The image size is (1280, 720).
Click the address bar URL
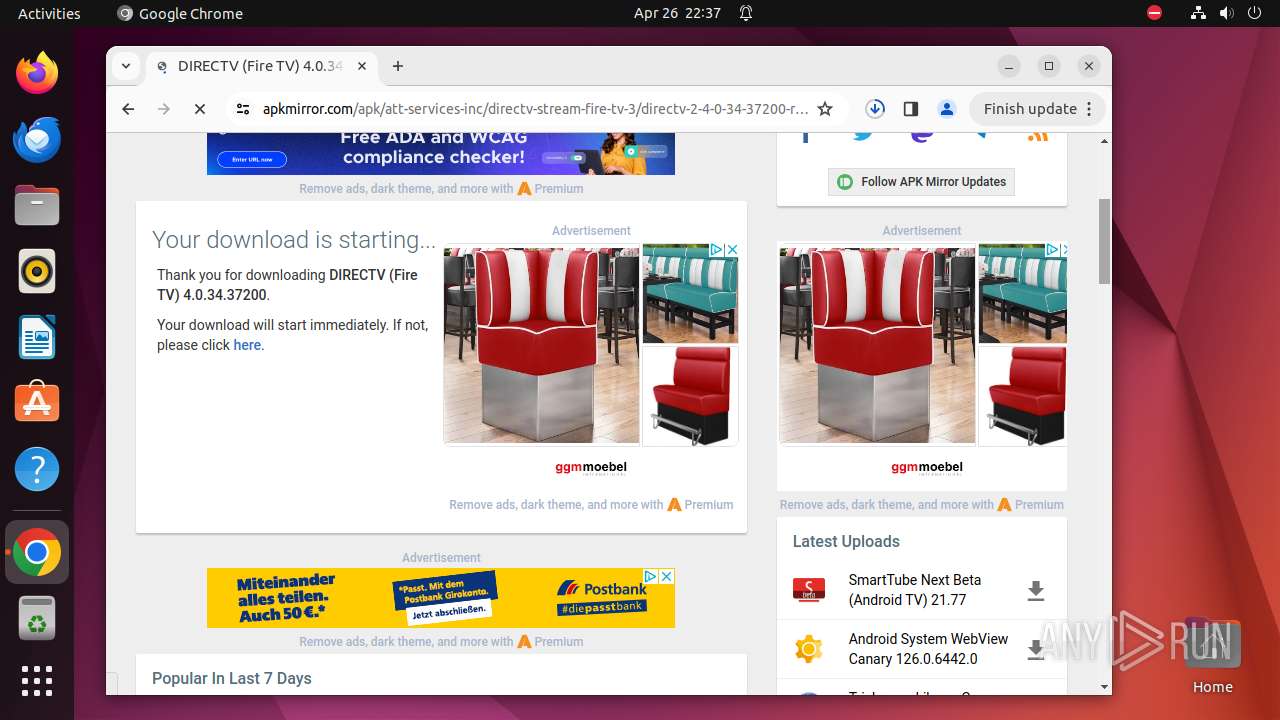(535, 109)
